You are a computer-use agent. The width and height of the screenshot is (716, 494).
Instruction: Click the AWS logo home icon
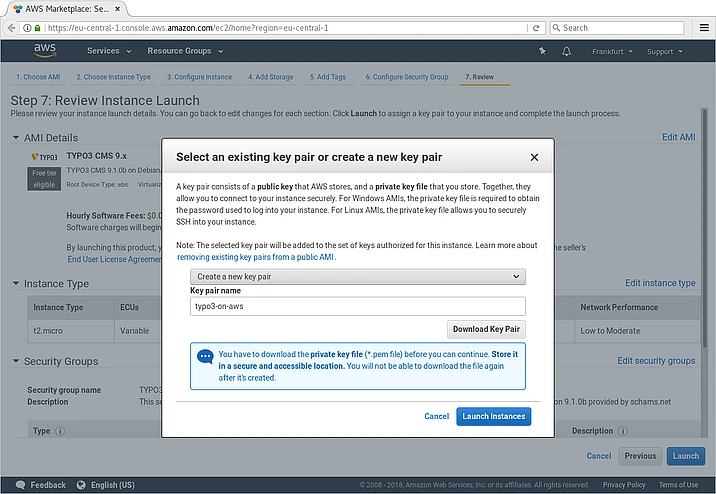tap(46, 50)
